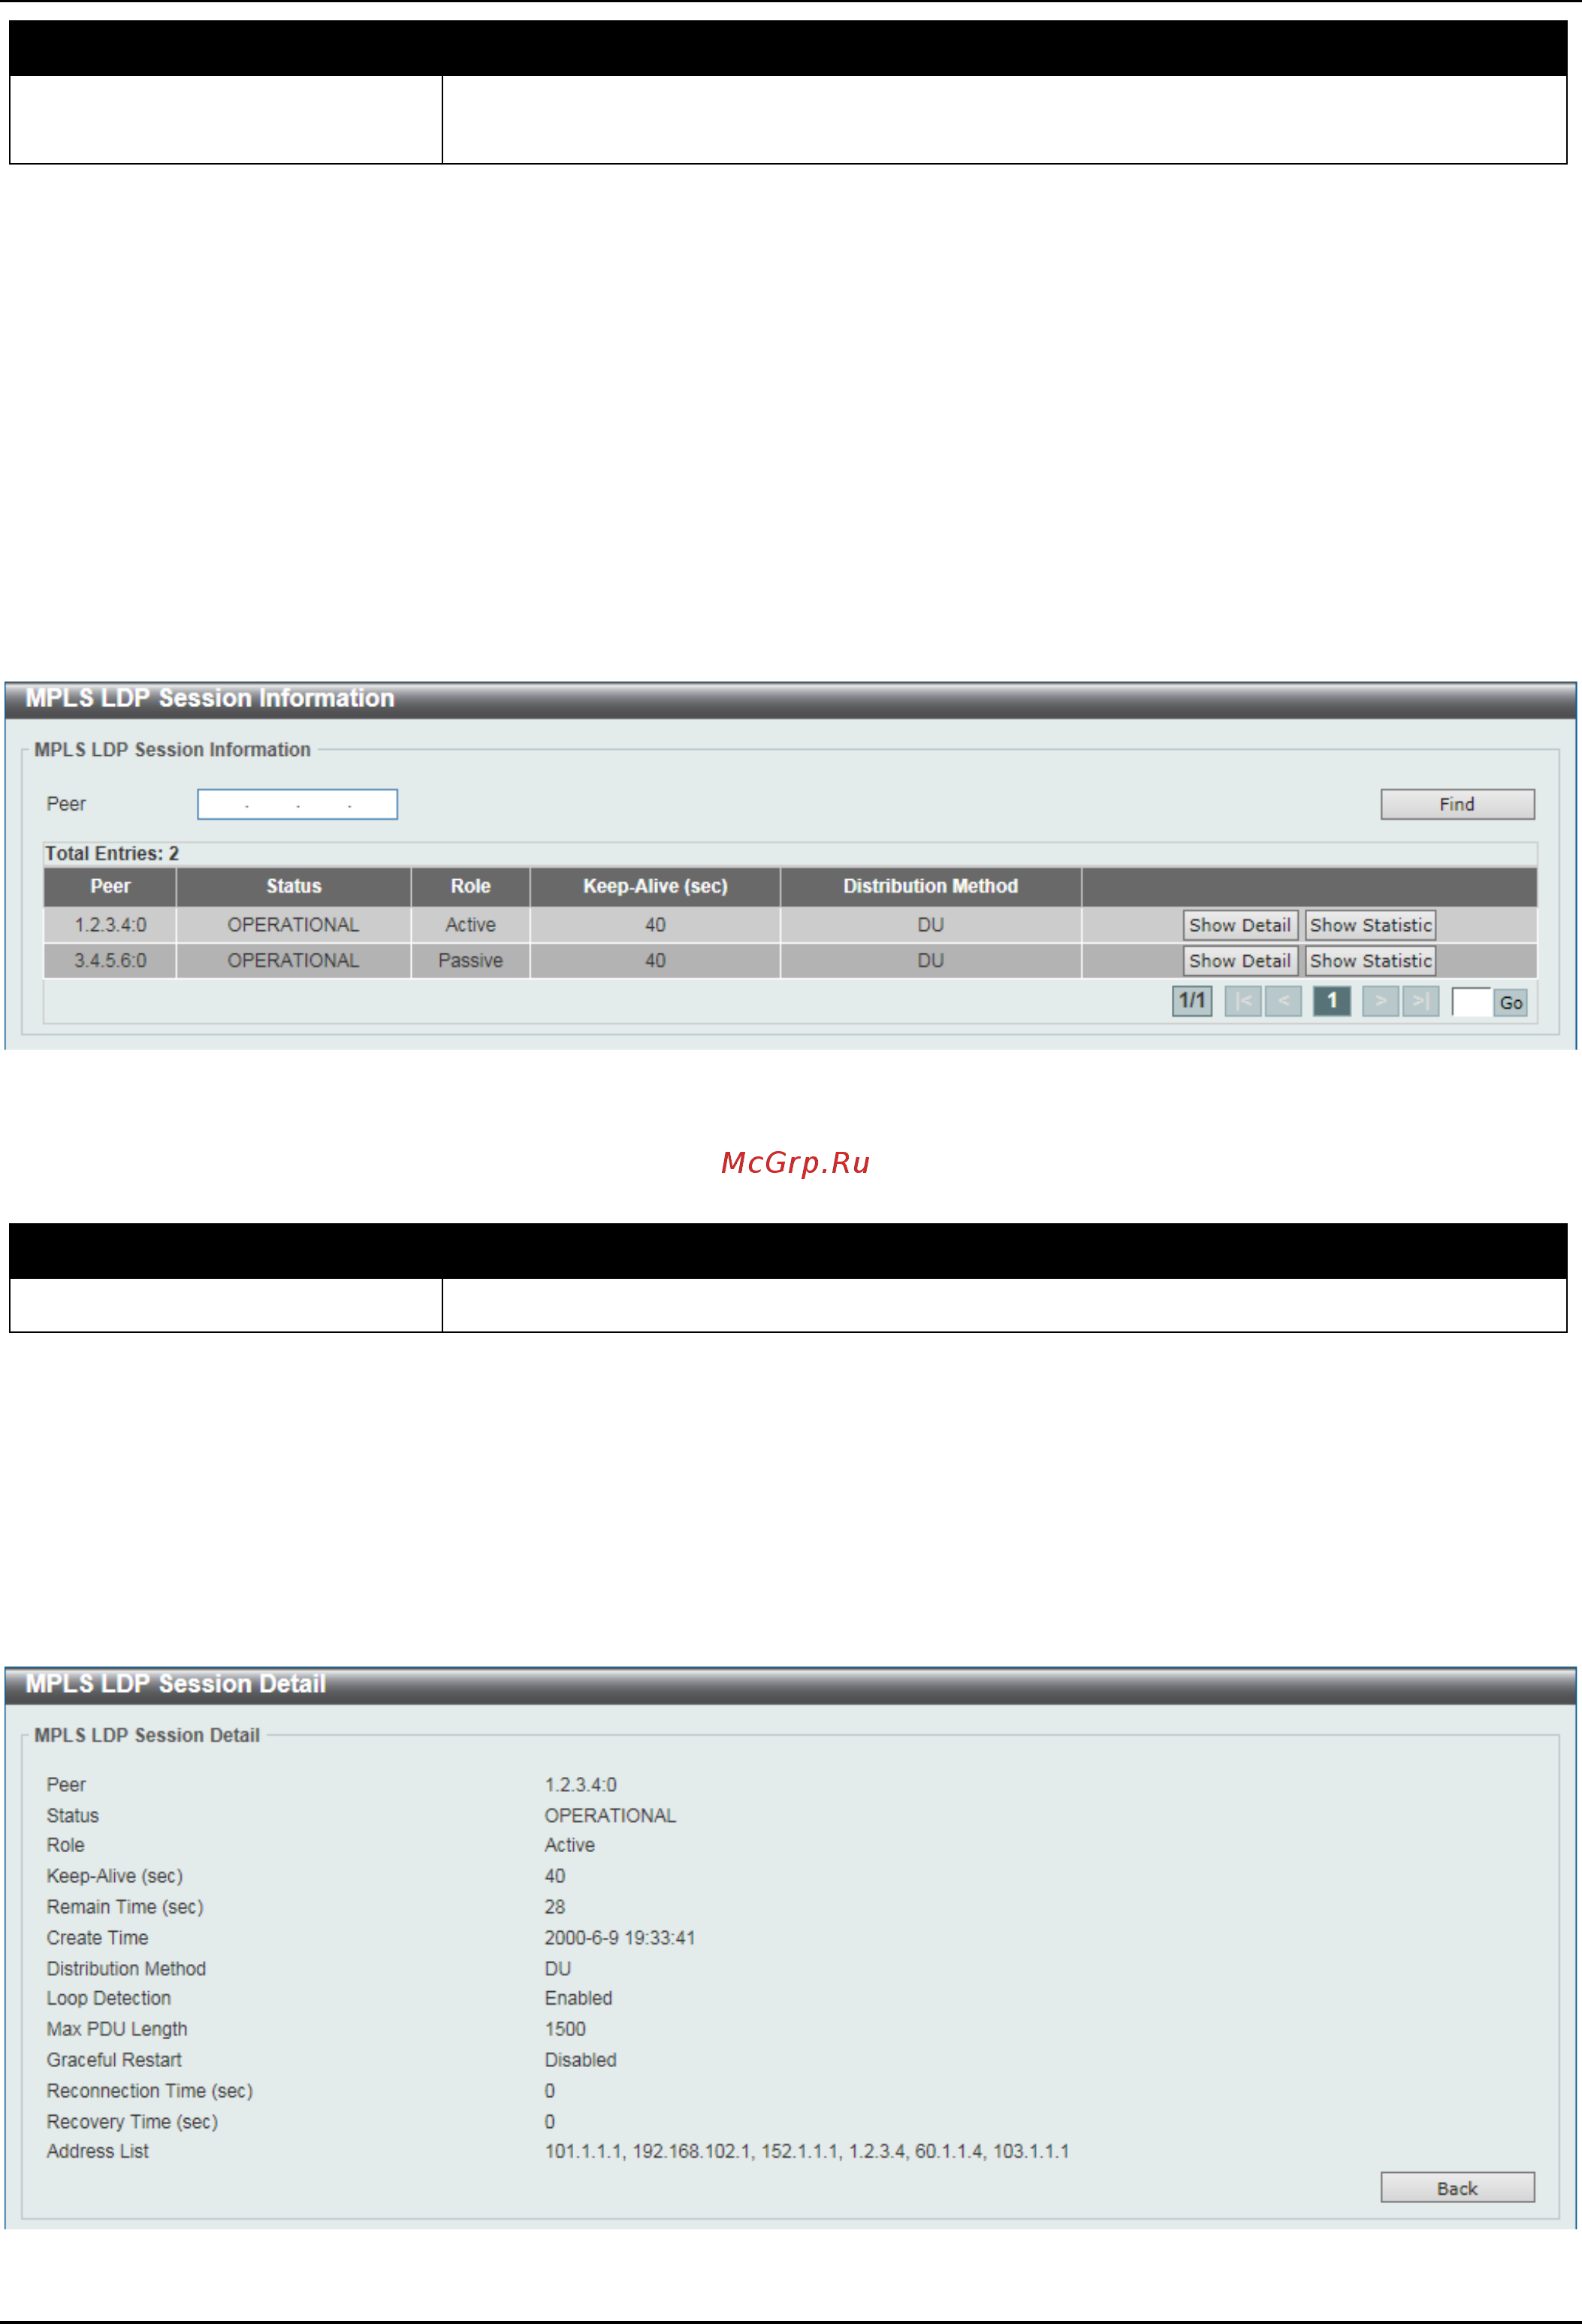Go to first page arrow
Screen dimensions: 1582x2324
[1243, 1001]
